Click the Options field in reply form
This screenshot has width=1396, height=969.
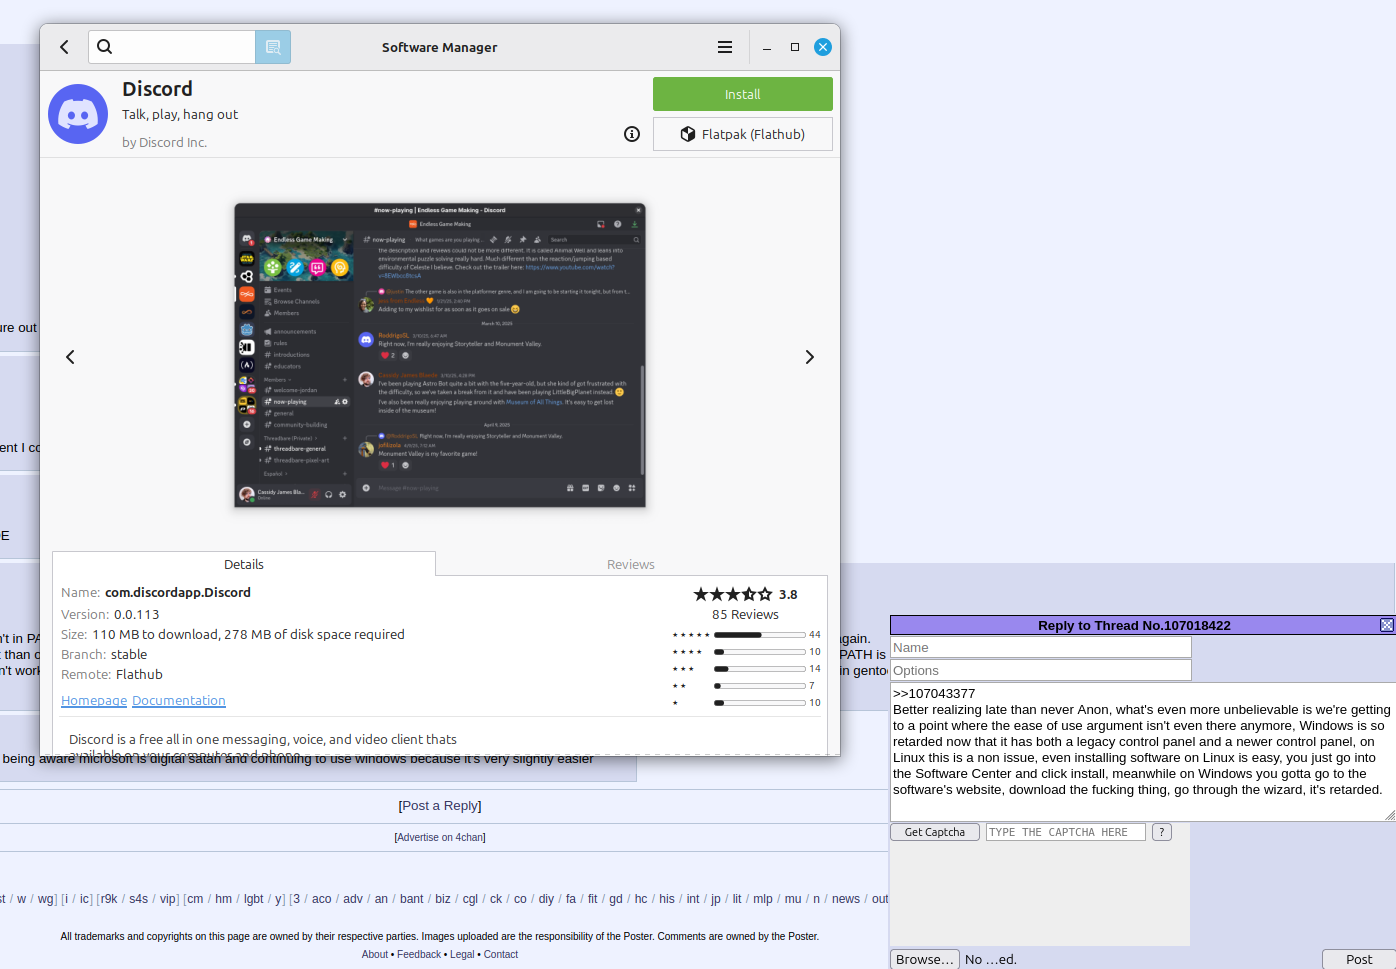pyautogui.click(x=1041, y=671)
